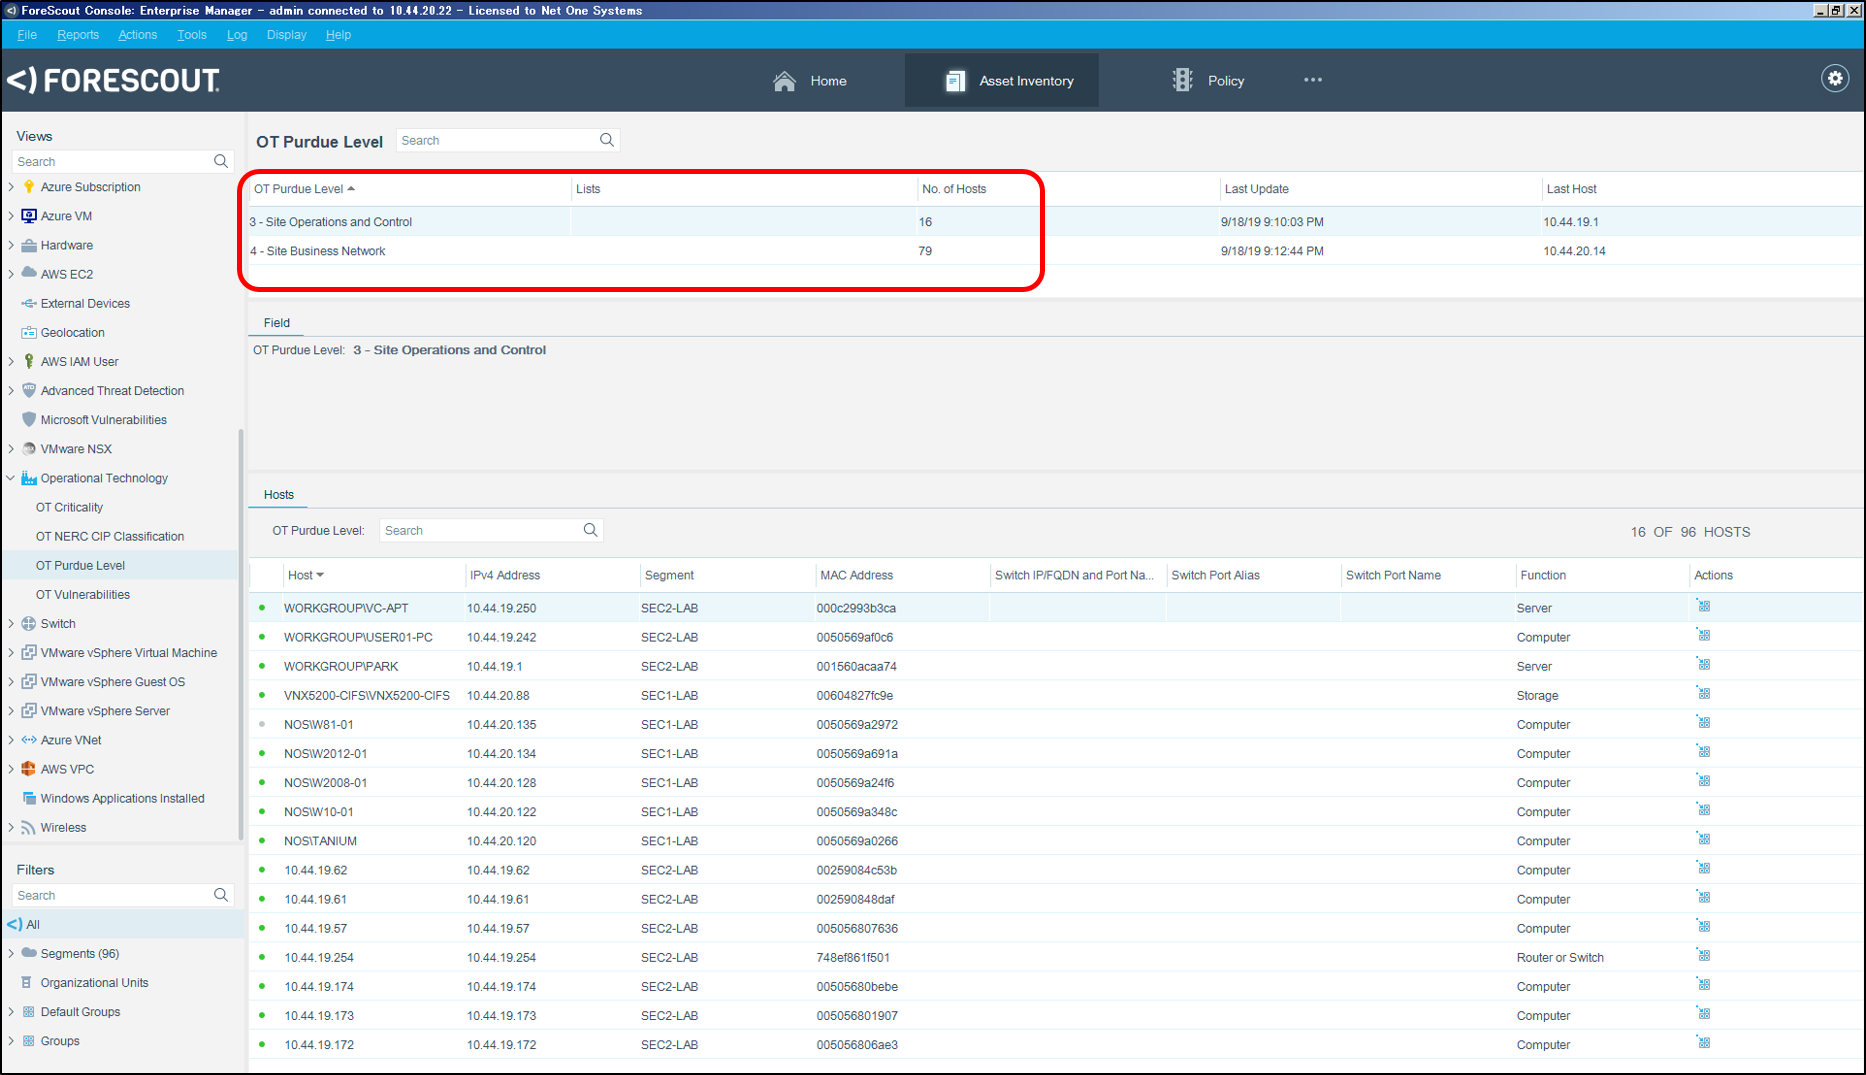The width and height of the screenshot is (1866, 1075).
Task: Click the Wireless signal icon
Action: pyautogui.click(x=29, y=827)
